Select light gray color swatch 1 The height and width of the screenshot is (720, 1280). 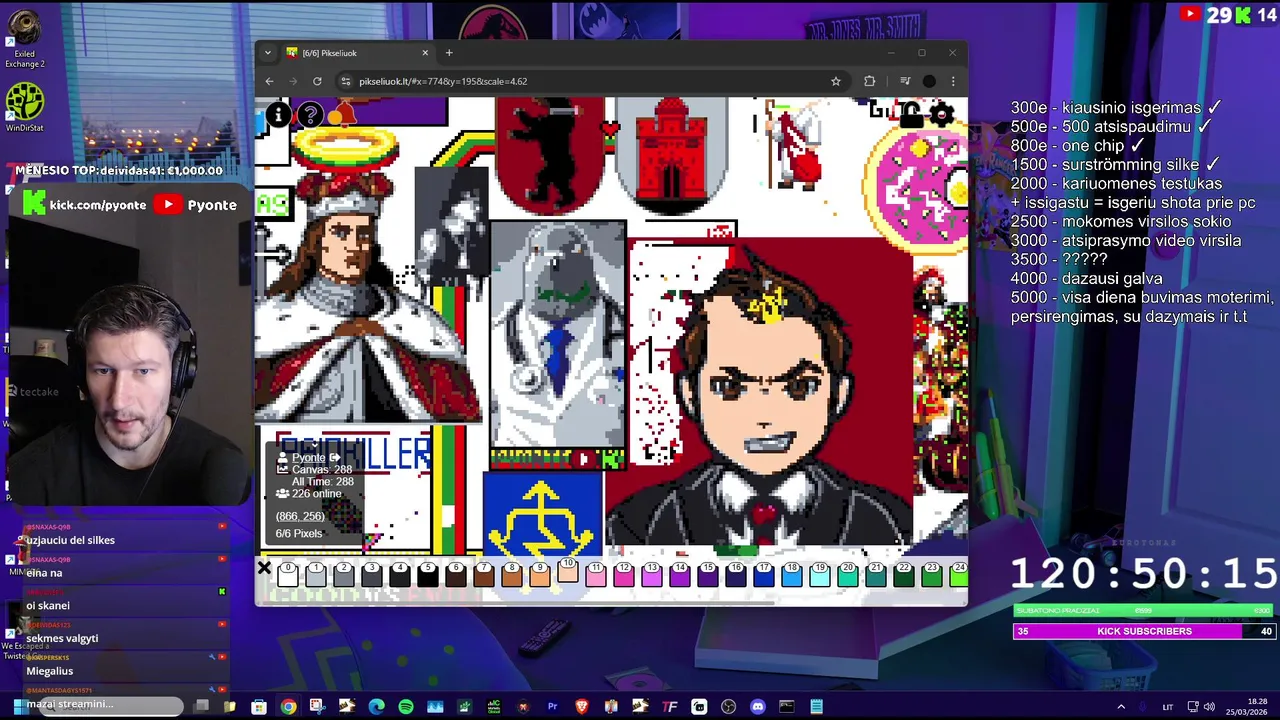coord(316,573)
